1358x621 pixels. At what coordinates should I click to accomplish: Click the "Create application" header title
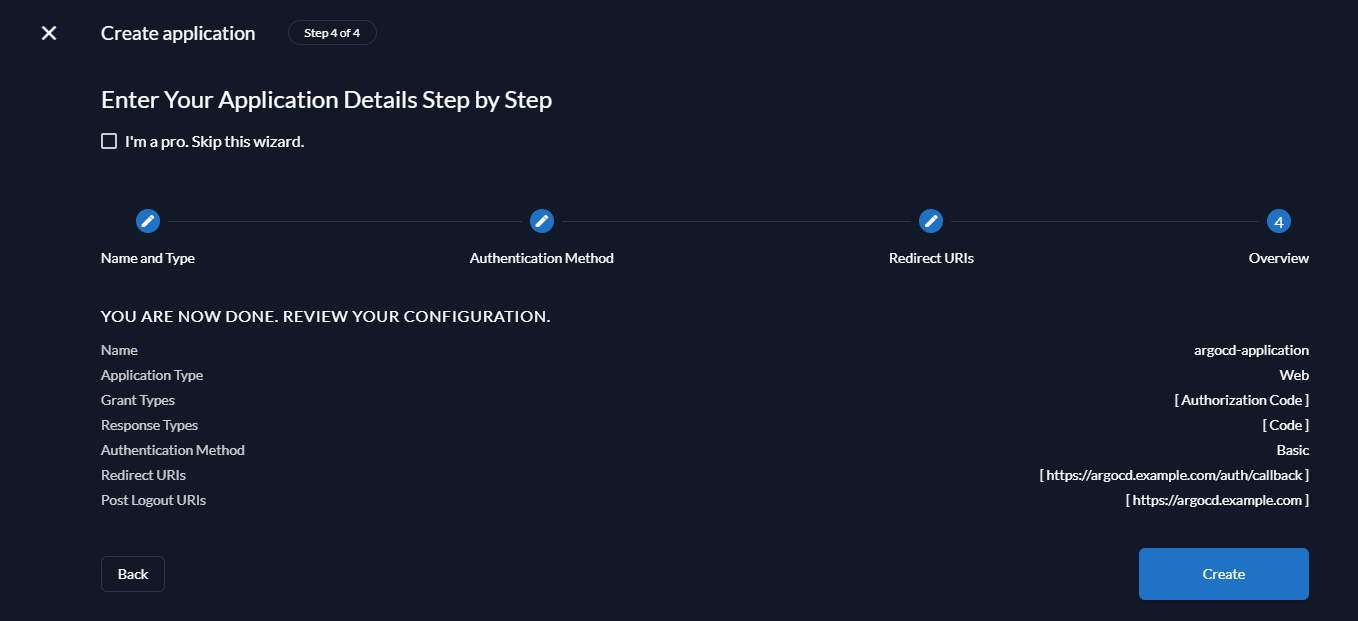178,33
